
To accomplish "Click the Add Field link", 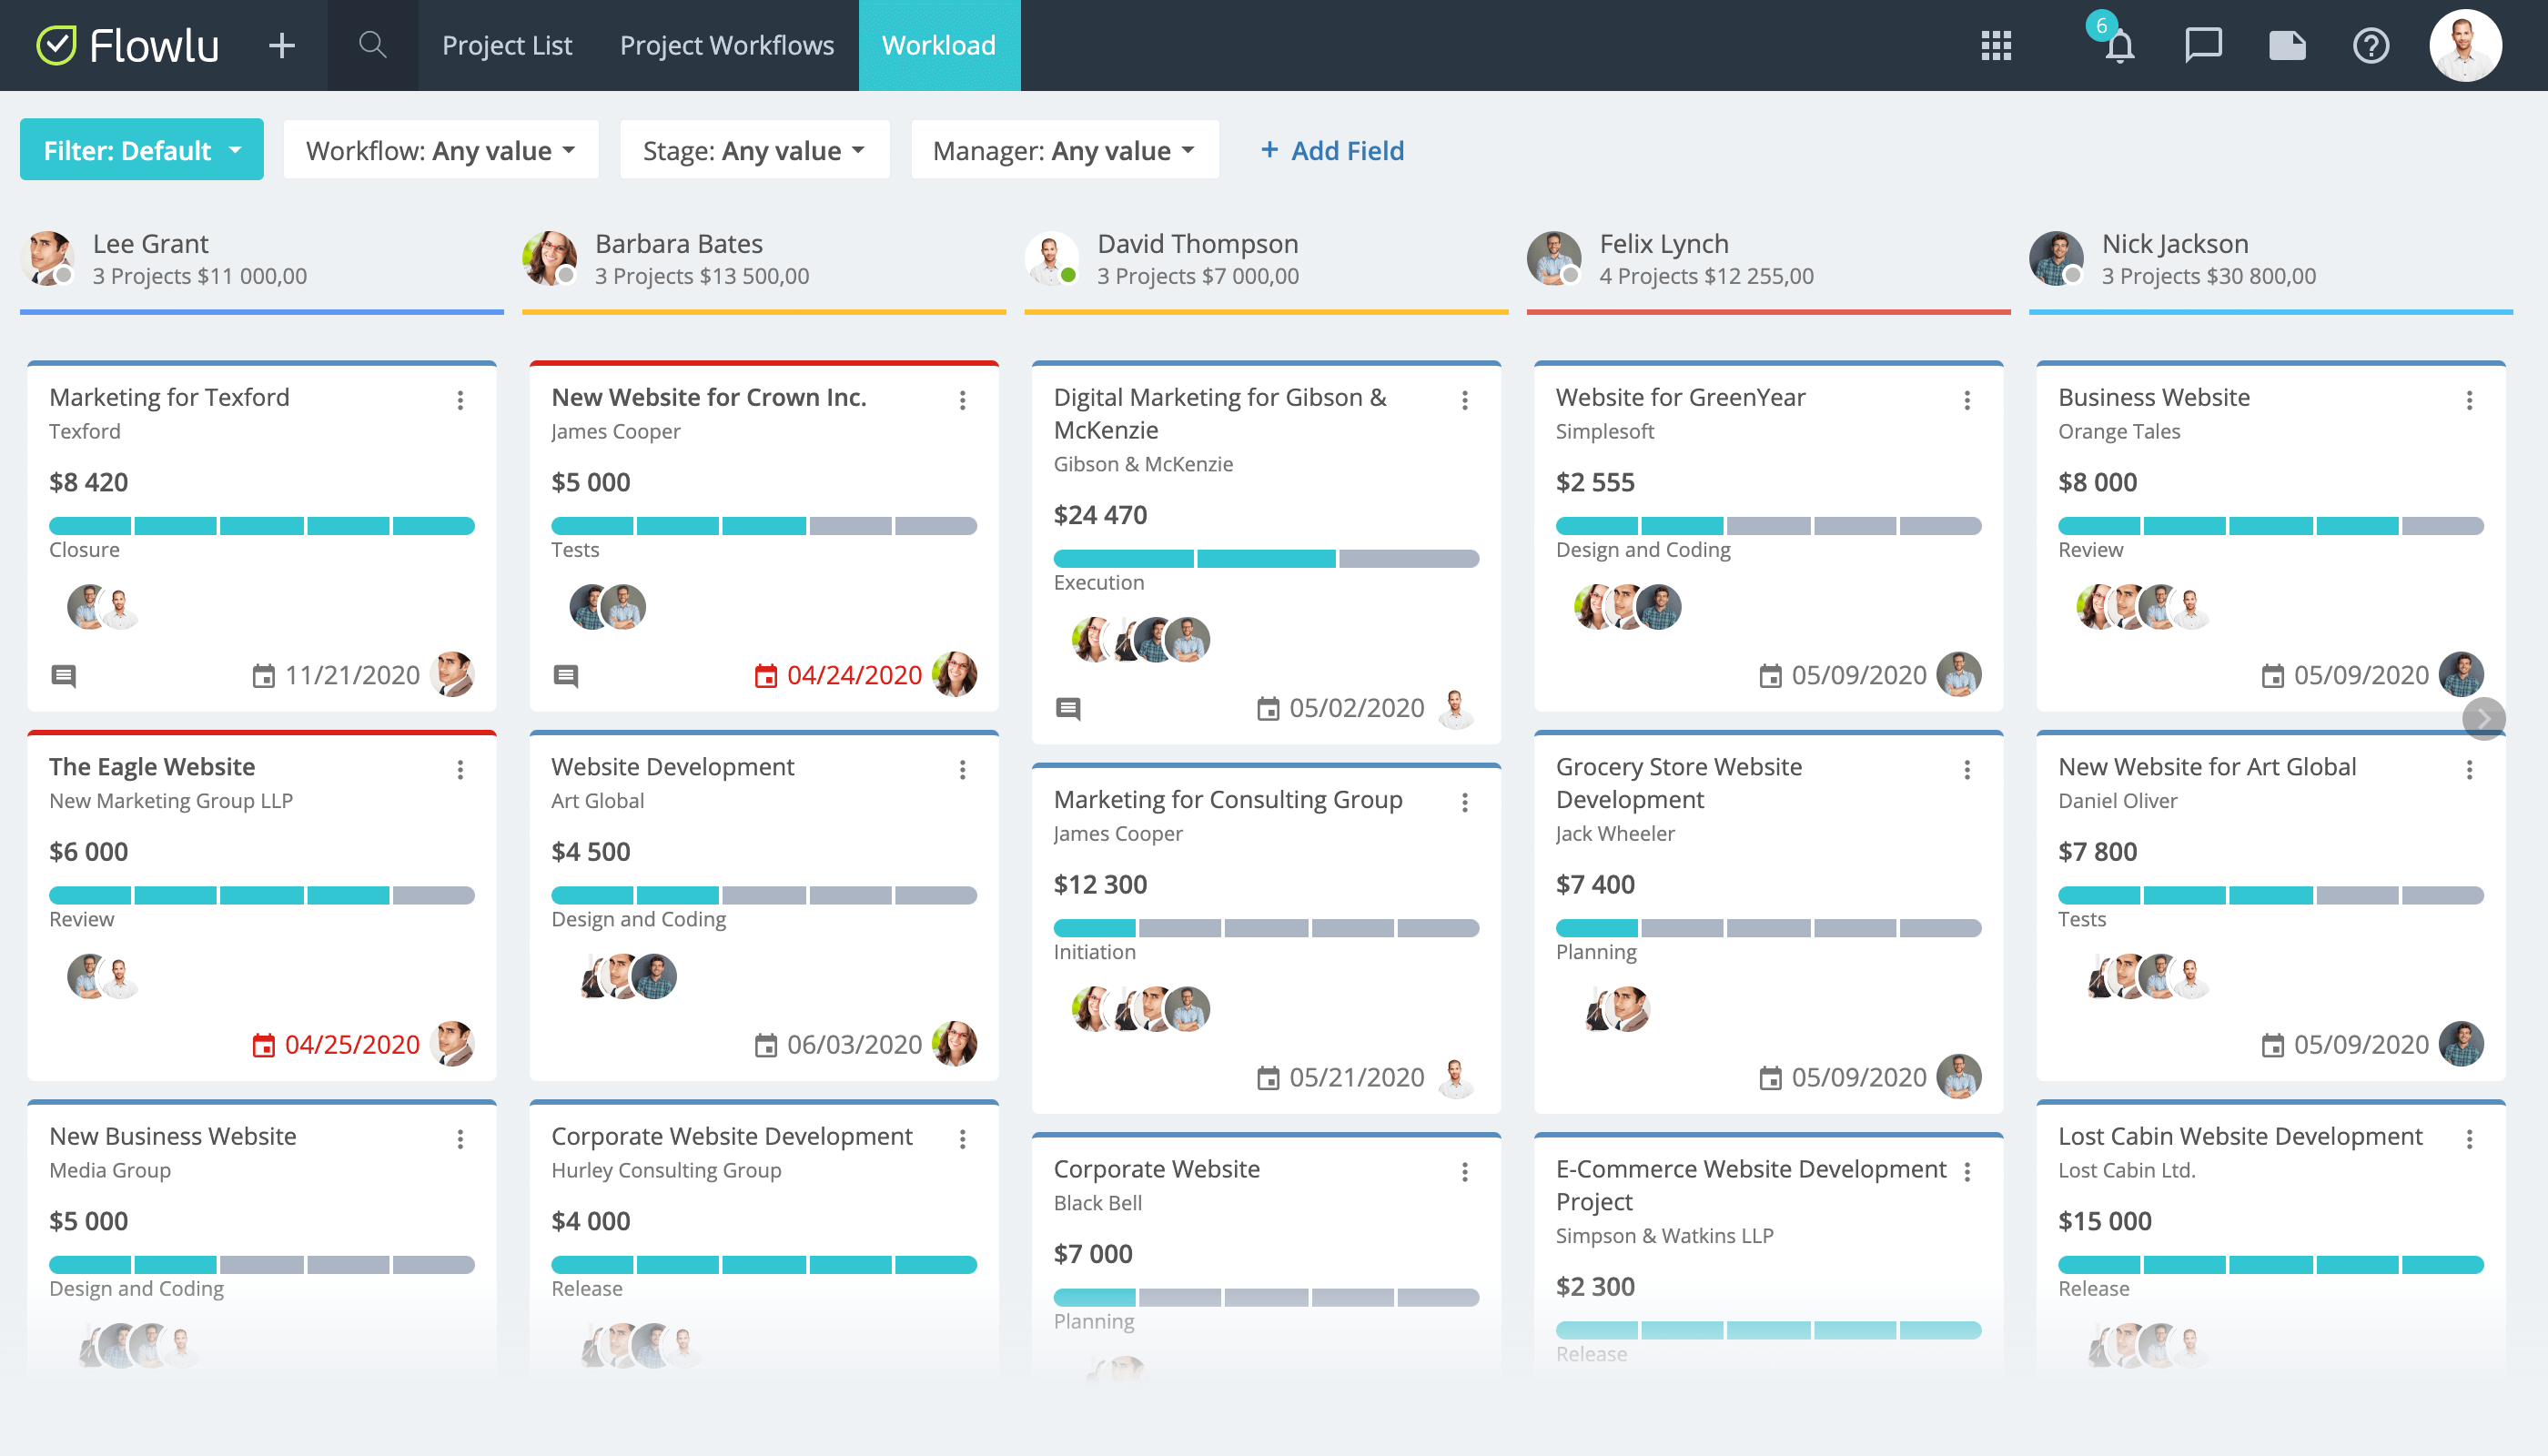I will click(x=1331, y=150).
